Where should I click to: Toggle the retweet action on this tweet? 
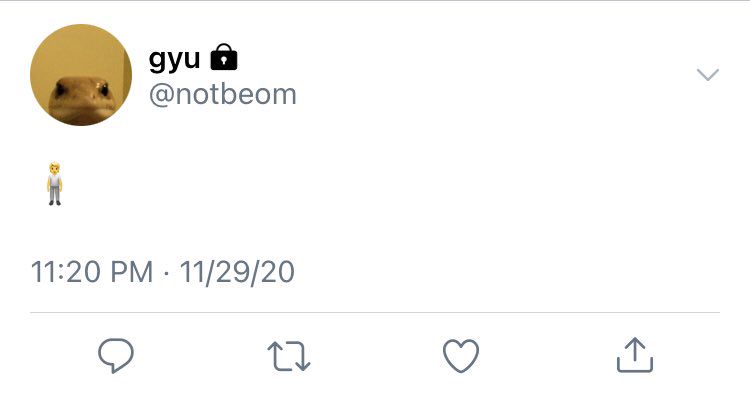pos(289,356)
